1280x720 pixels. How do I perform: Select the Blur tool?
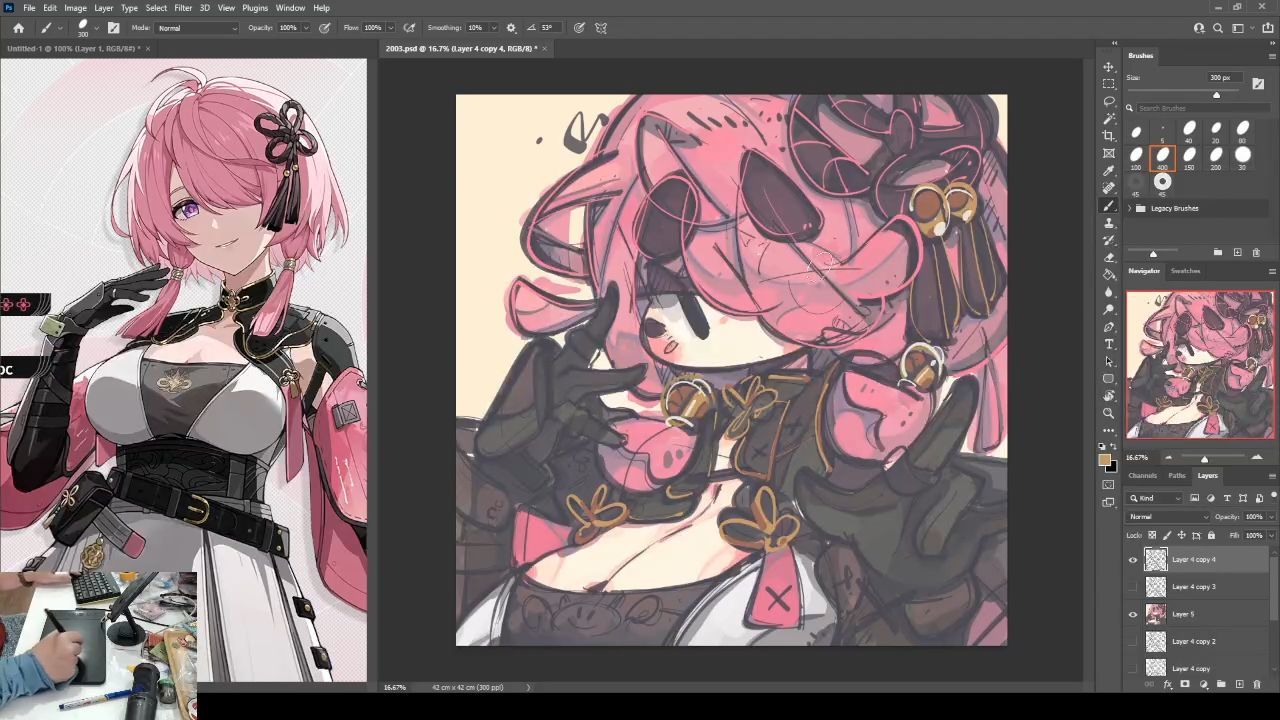[1109, 292]
